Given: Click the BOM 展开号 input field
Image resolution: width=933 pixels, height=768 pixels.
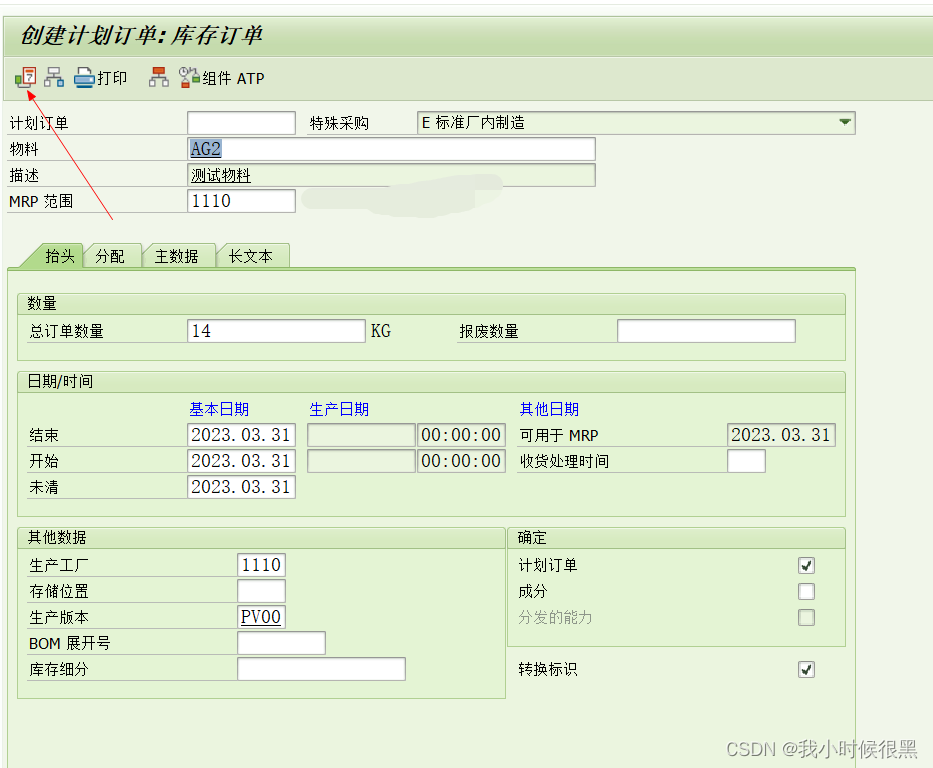Looking at the screenshot, I should point(280,643).
